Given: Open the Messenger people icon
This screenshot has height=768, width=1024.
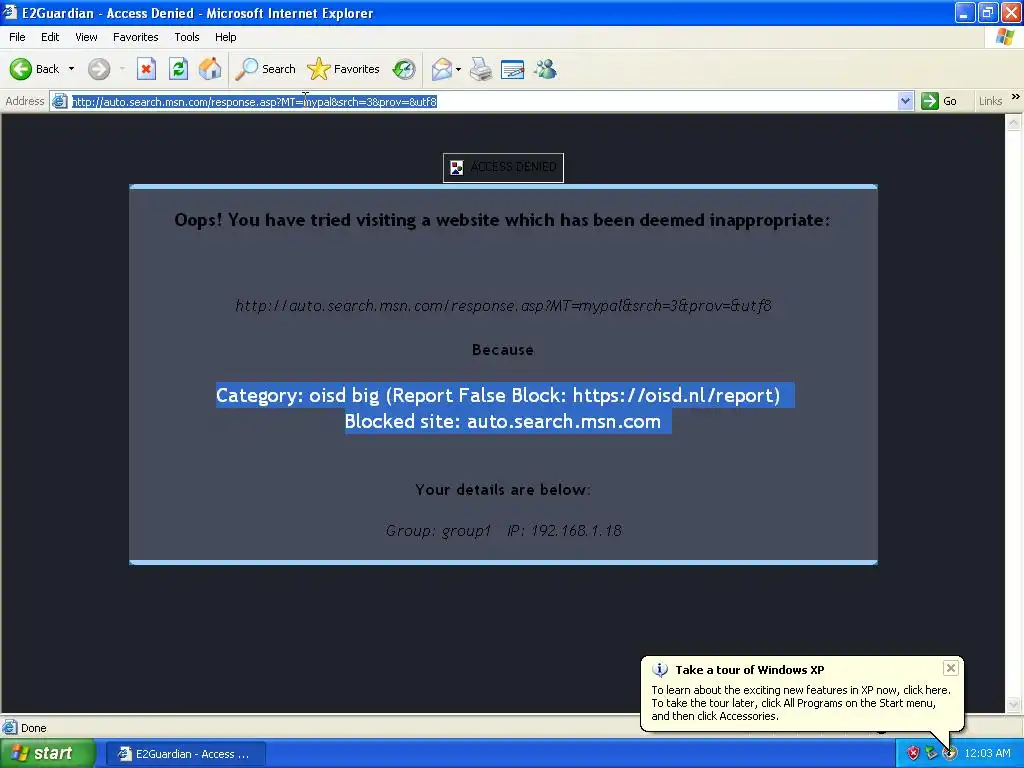Looking at the screenshot, I should [545, 69].
